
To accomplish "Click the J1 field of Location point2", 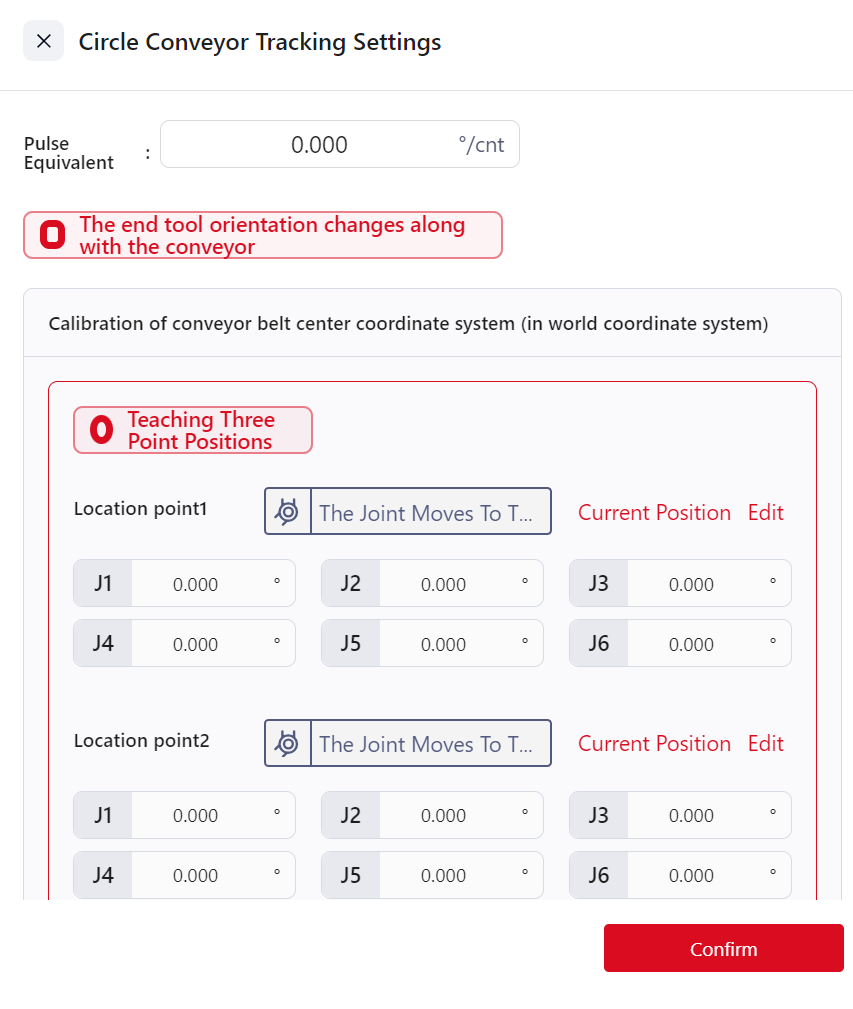I will point(196,815).
